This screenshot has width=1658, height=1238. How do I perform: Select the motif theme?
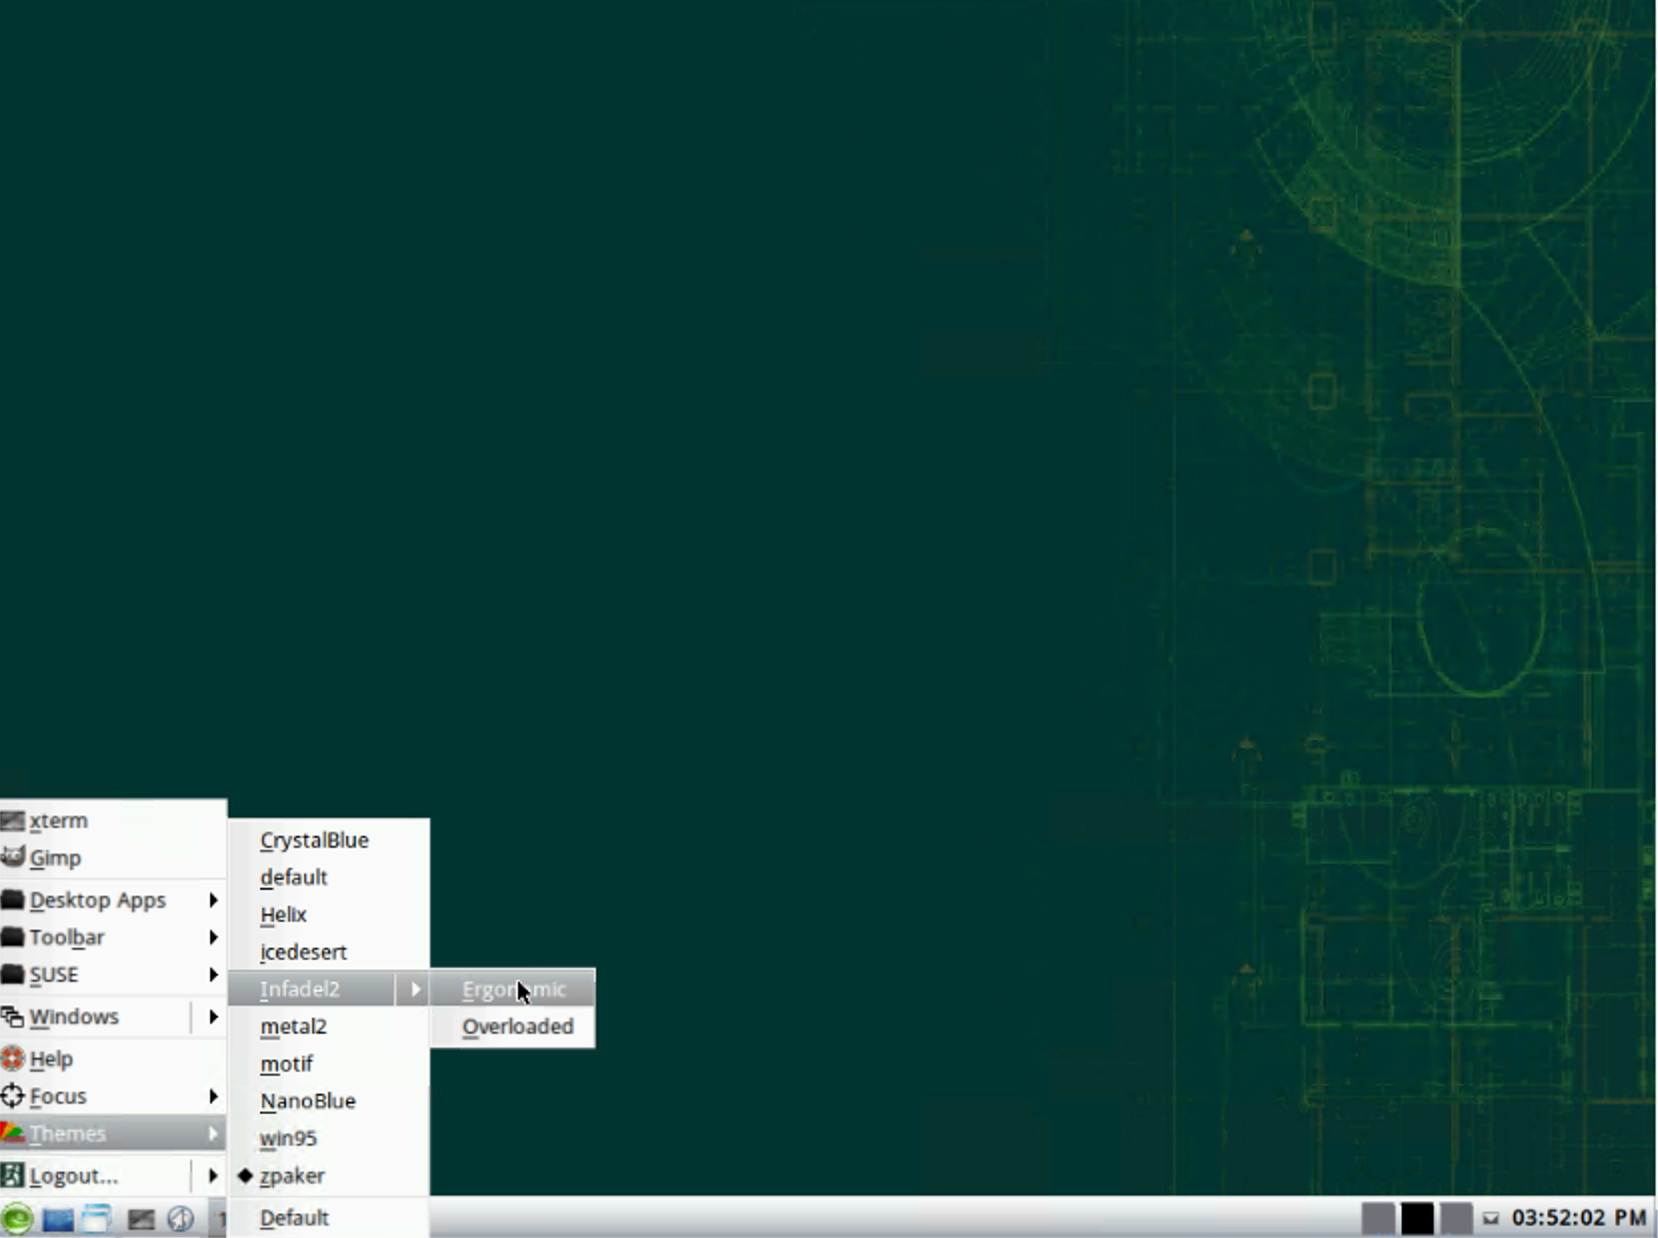(329, 1063)
